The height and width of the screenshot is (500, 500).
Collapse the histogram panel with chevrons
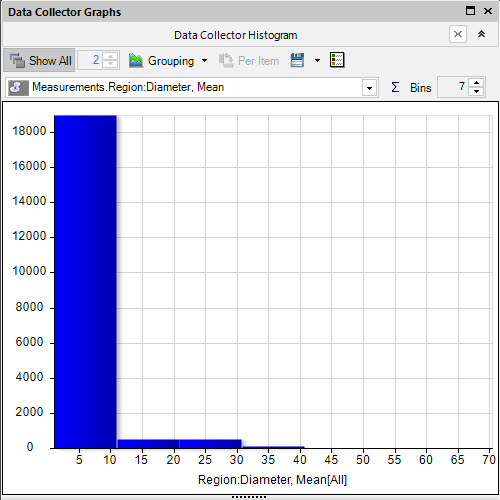[481, 34]
